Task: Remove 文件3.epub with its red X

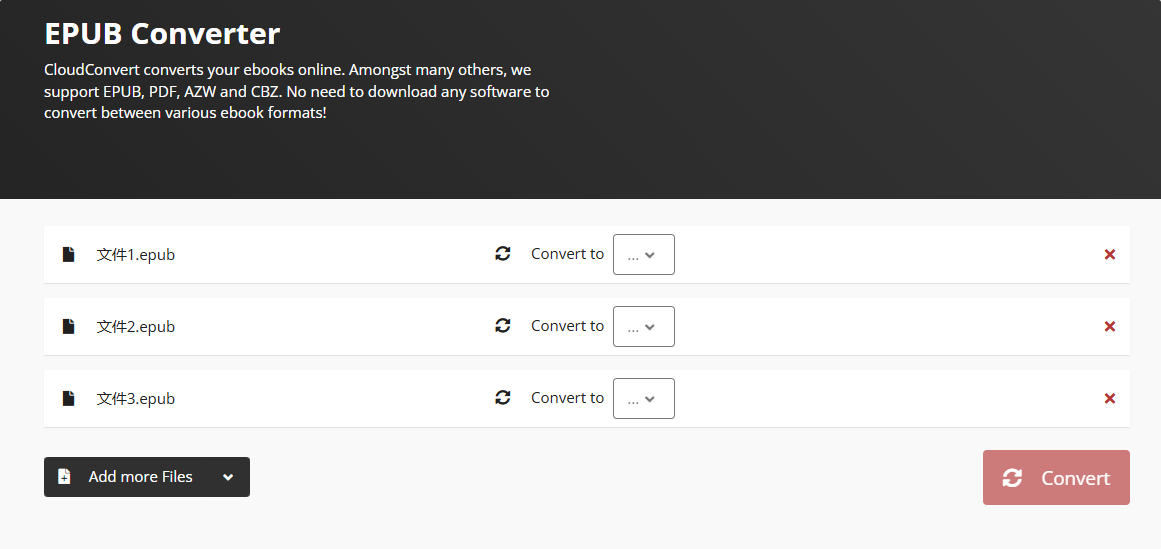Action: coord(1109,398)
